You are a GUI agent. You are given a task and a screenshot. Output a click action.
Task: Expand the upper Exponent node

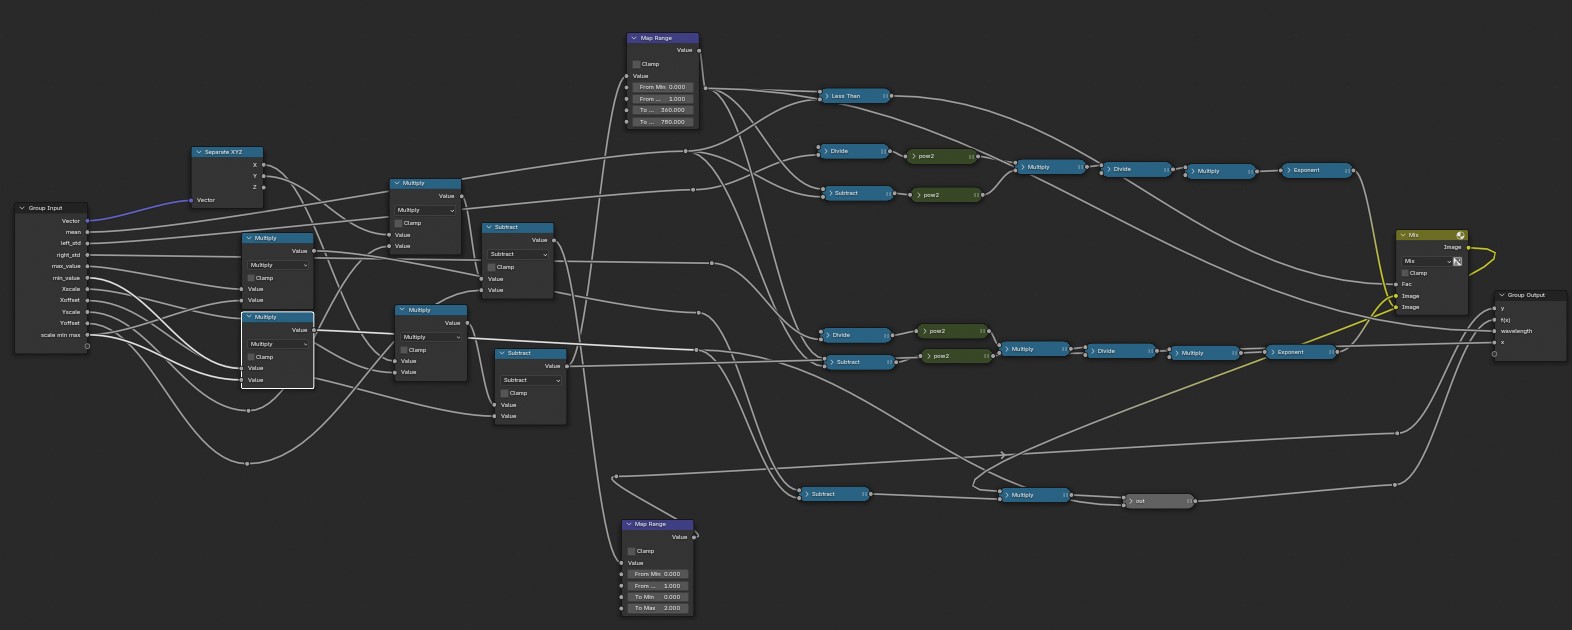click(1288, 170)
